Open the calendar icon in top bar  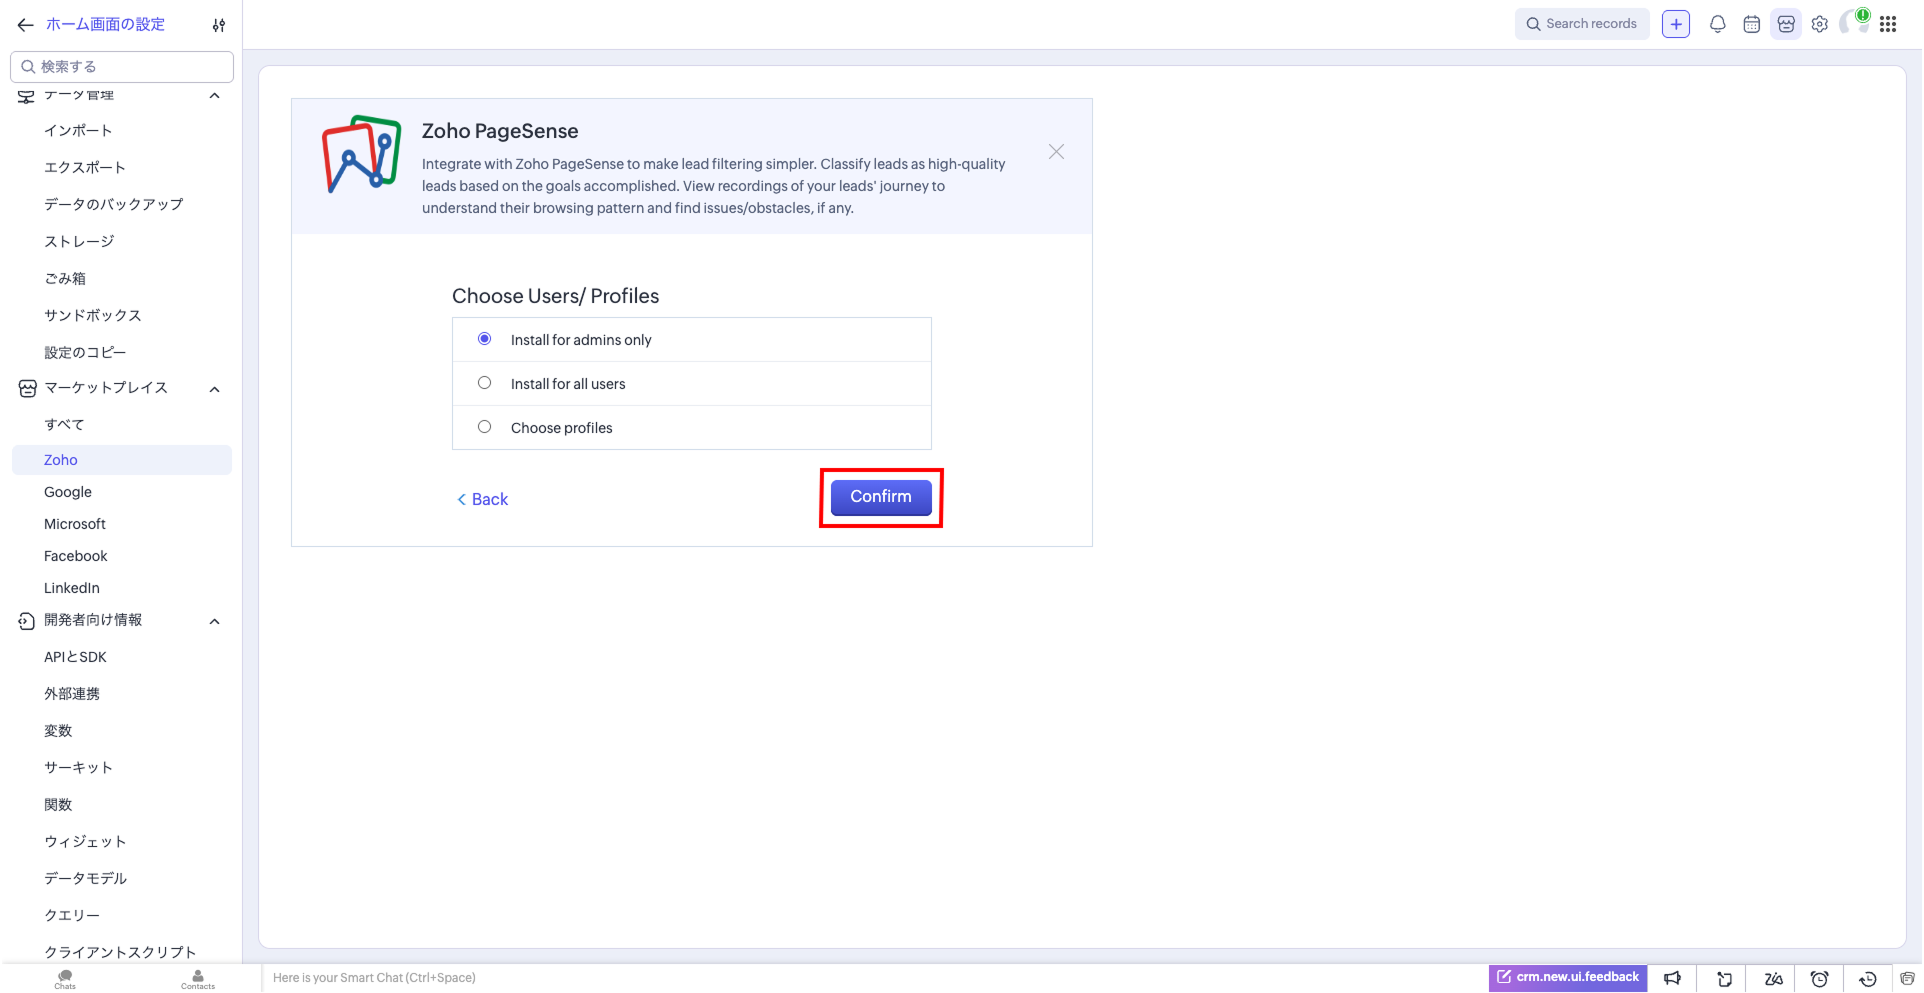(x=1751, y=24)
